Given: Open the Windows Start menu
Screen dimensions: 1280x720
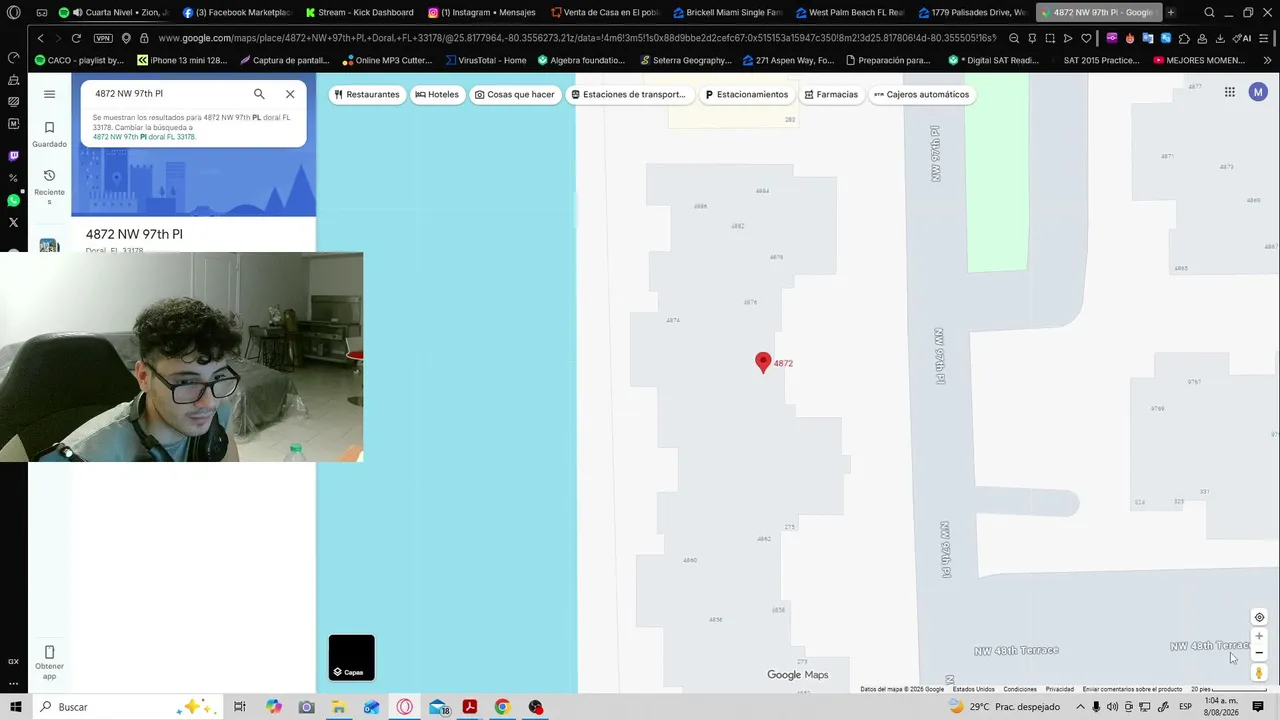Looking at the screenshot, I should (x=16, y=707).
